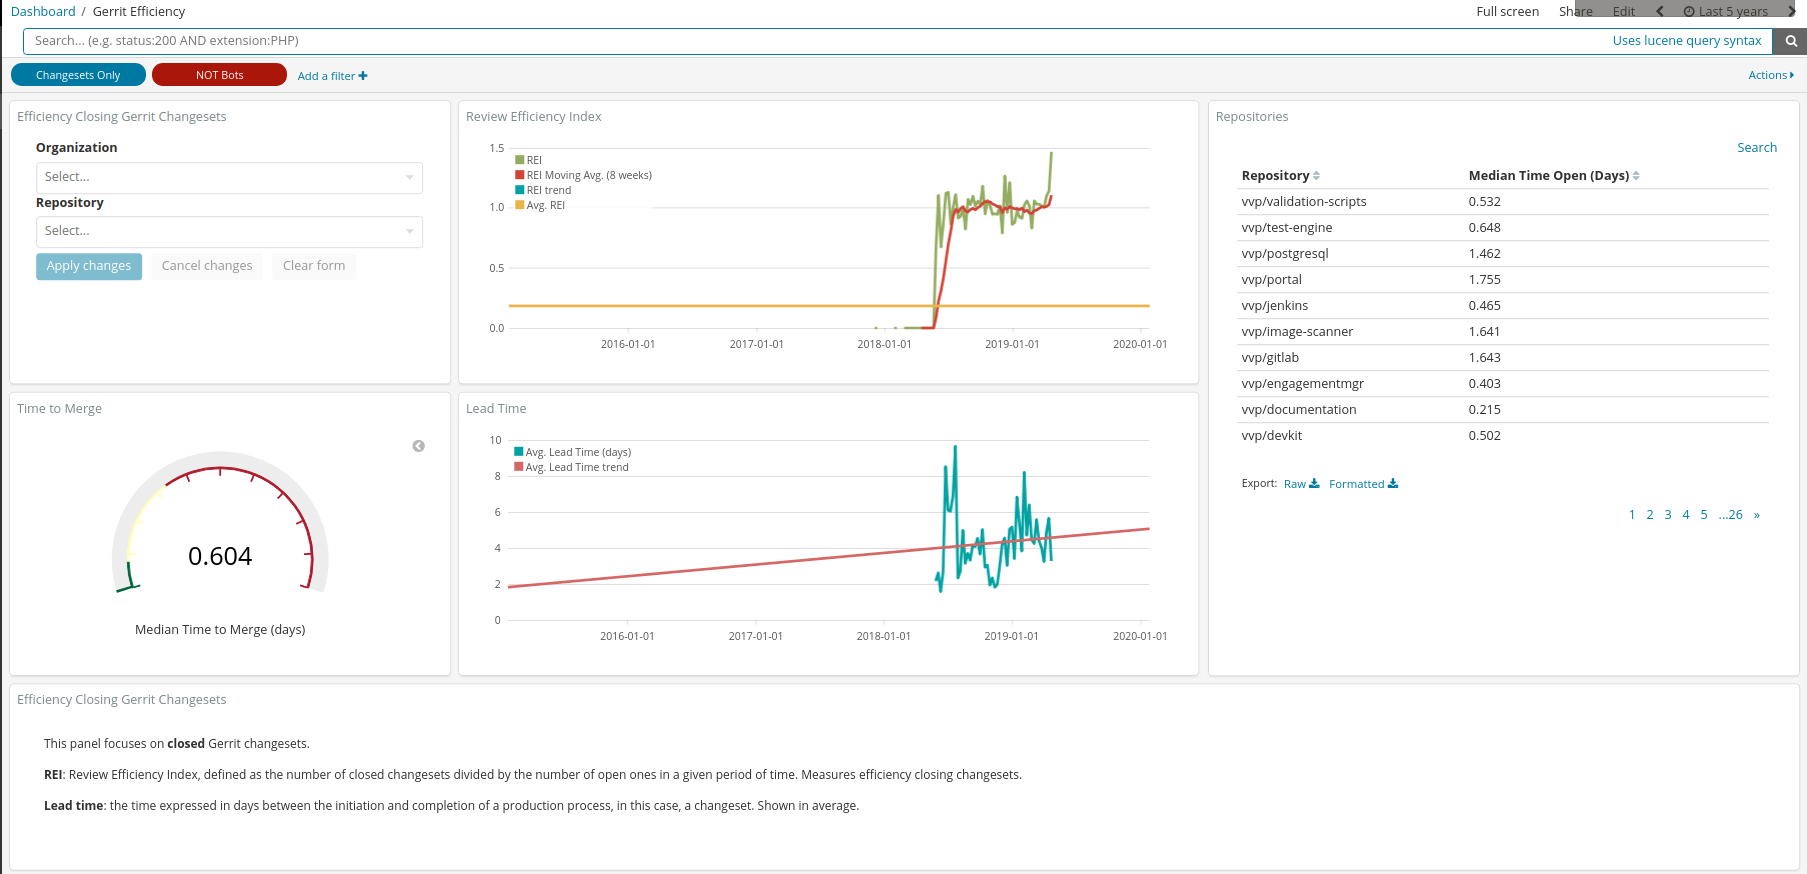
Task: Click the Raw export download icon
Action: coord(1314,484)
